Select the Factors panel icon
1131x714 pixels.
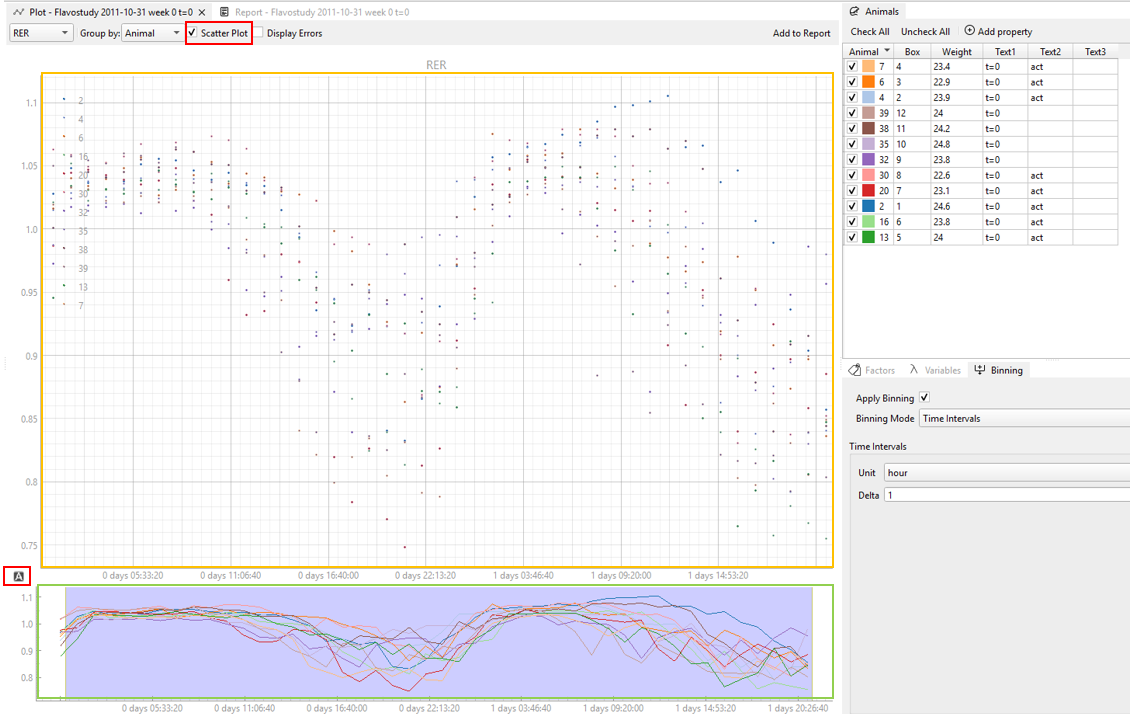point(856,370)
